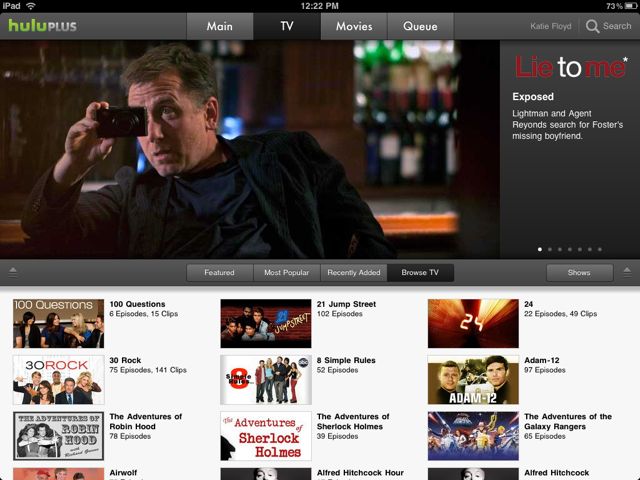Switch to the Main tab

click(x=220, y=26)
